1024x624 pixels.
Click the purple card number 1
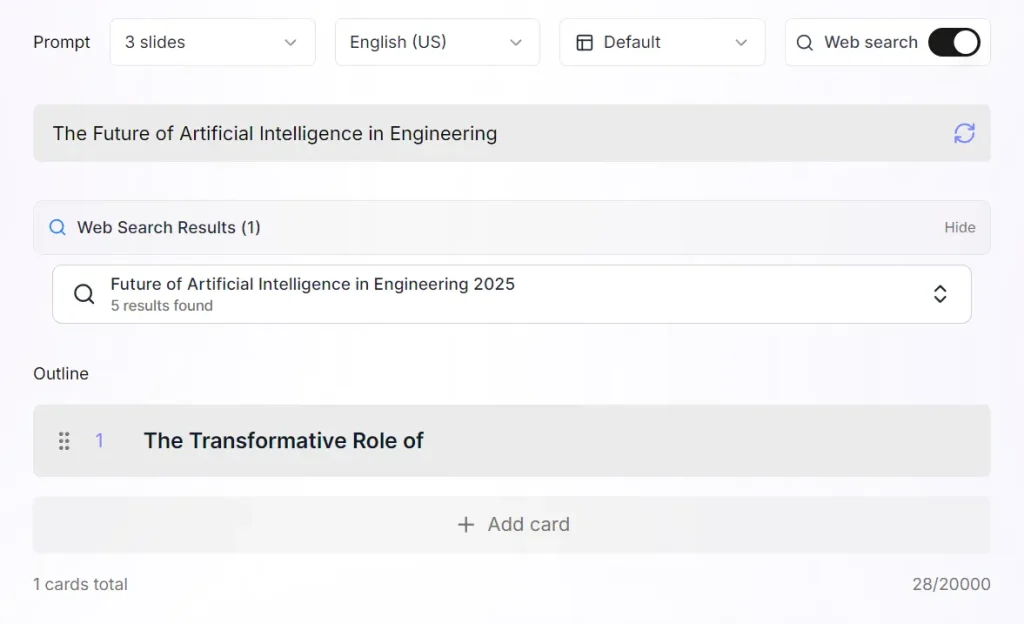pyautogui.click(x=99, y=440)
